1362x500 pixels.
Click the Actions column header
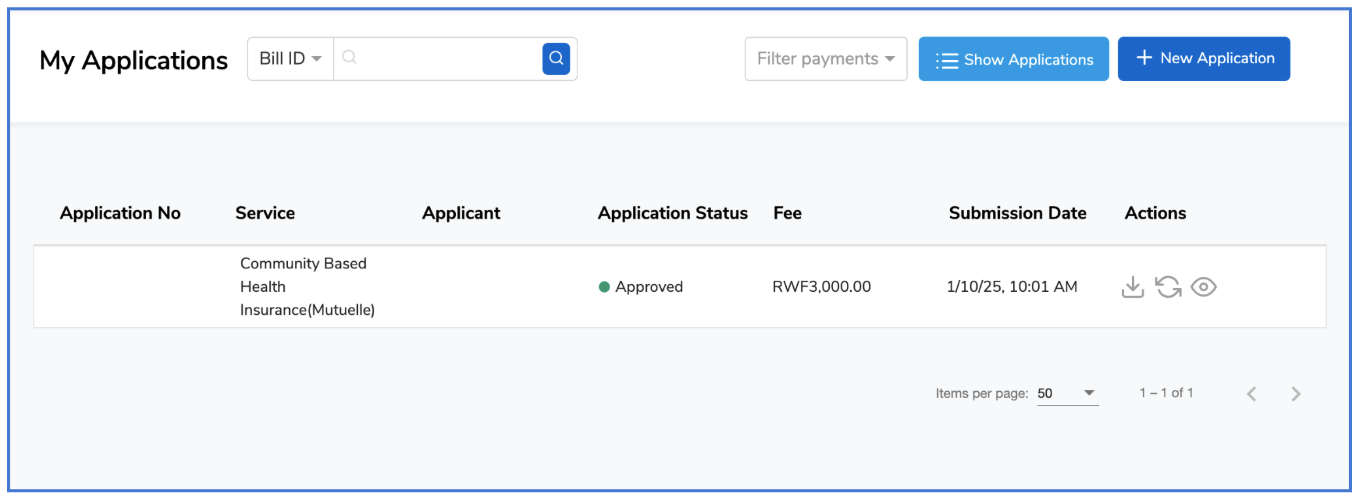[1155, 213]
